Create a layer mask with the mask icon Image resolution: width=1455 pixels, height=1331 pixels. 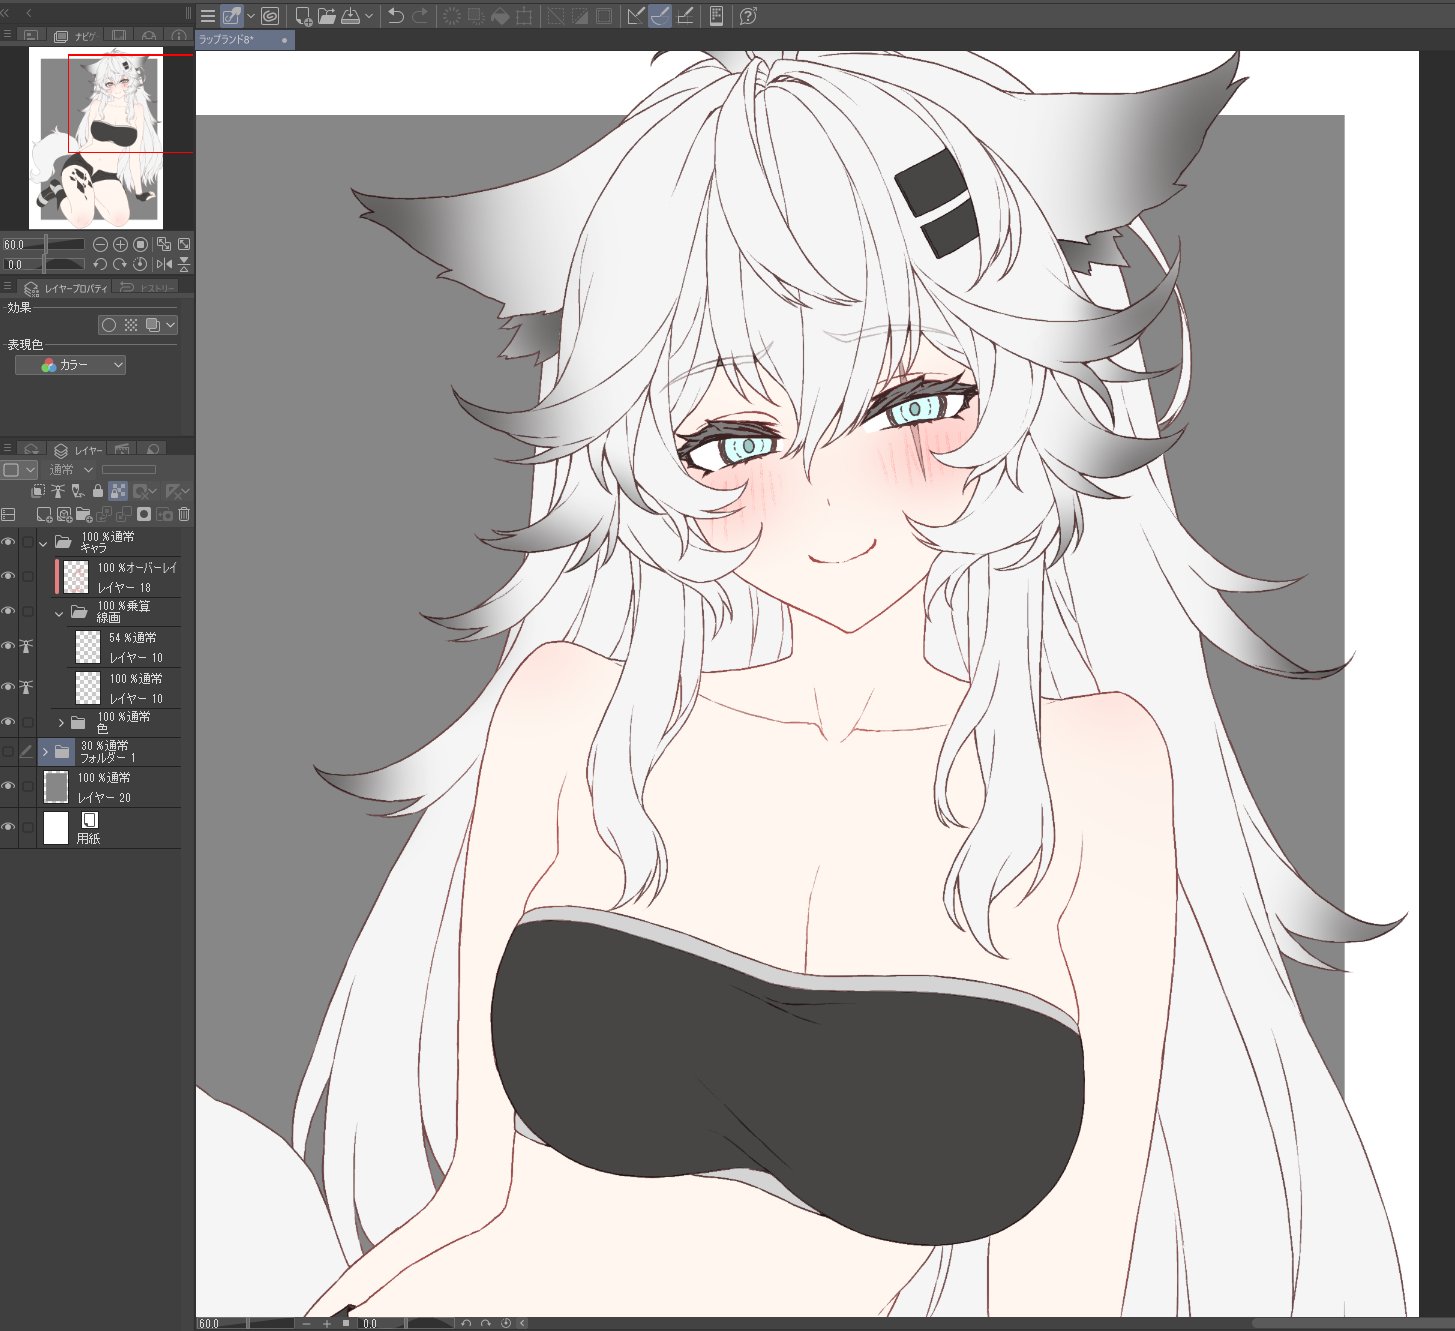[144, 514]
